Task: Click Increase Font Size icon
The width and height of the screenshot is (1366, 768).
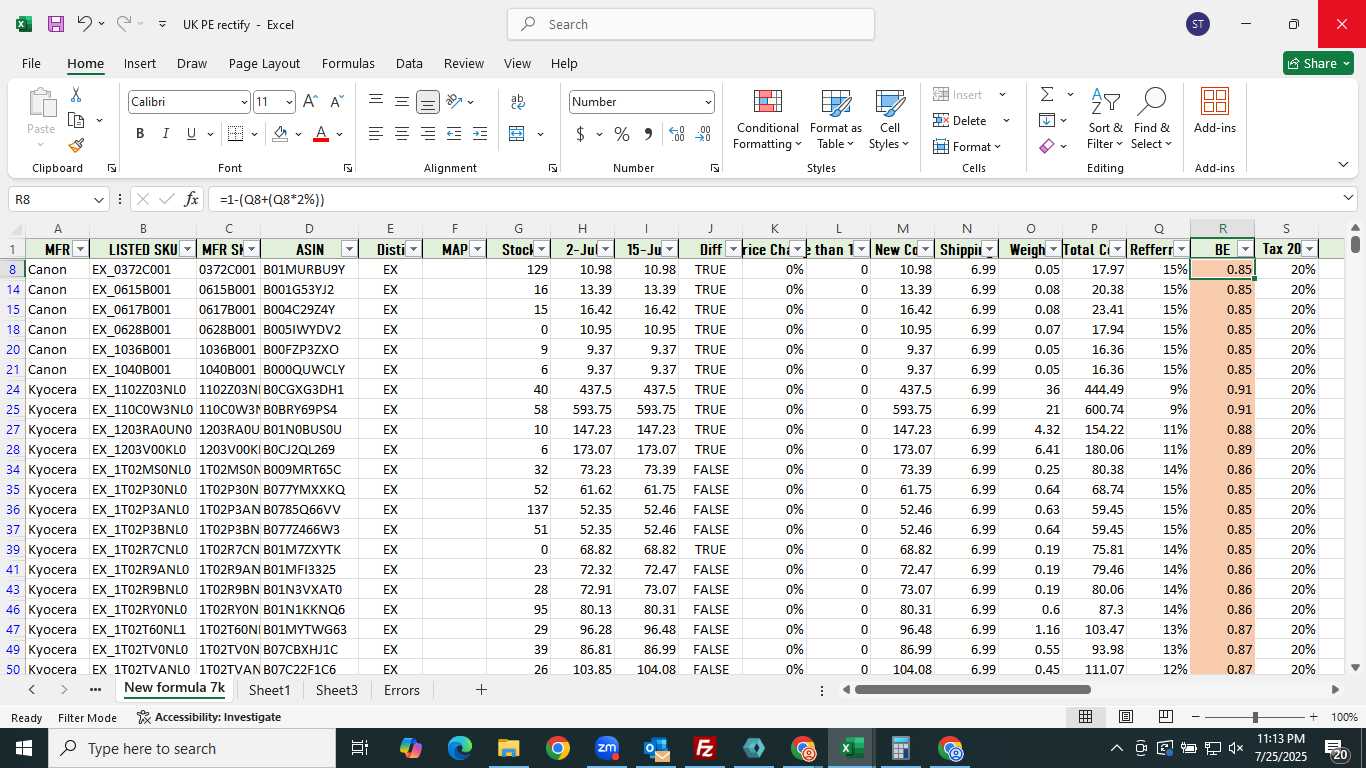Action: [310, 102]
